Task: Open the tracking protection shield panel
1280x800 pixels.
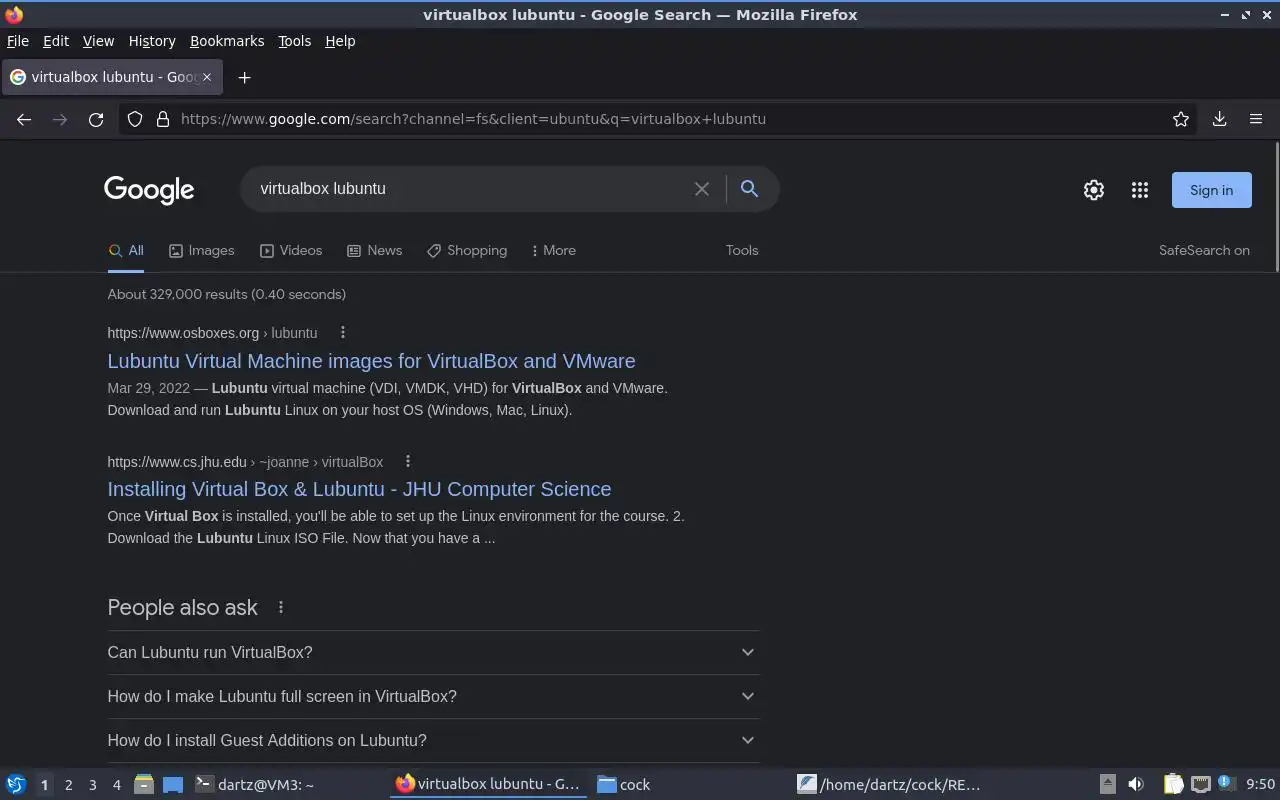Action: [x=135, y=119]
